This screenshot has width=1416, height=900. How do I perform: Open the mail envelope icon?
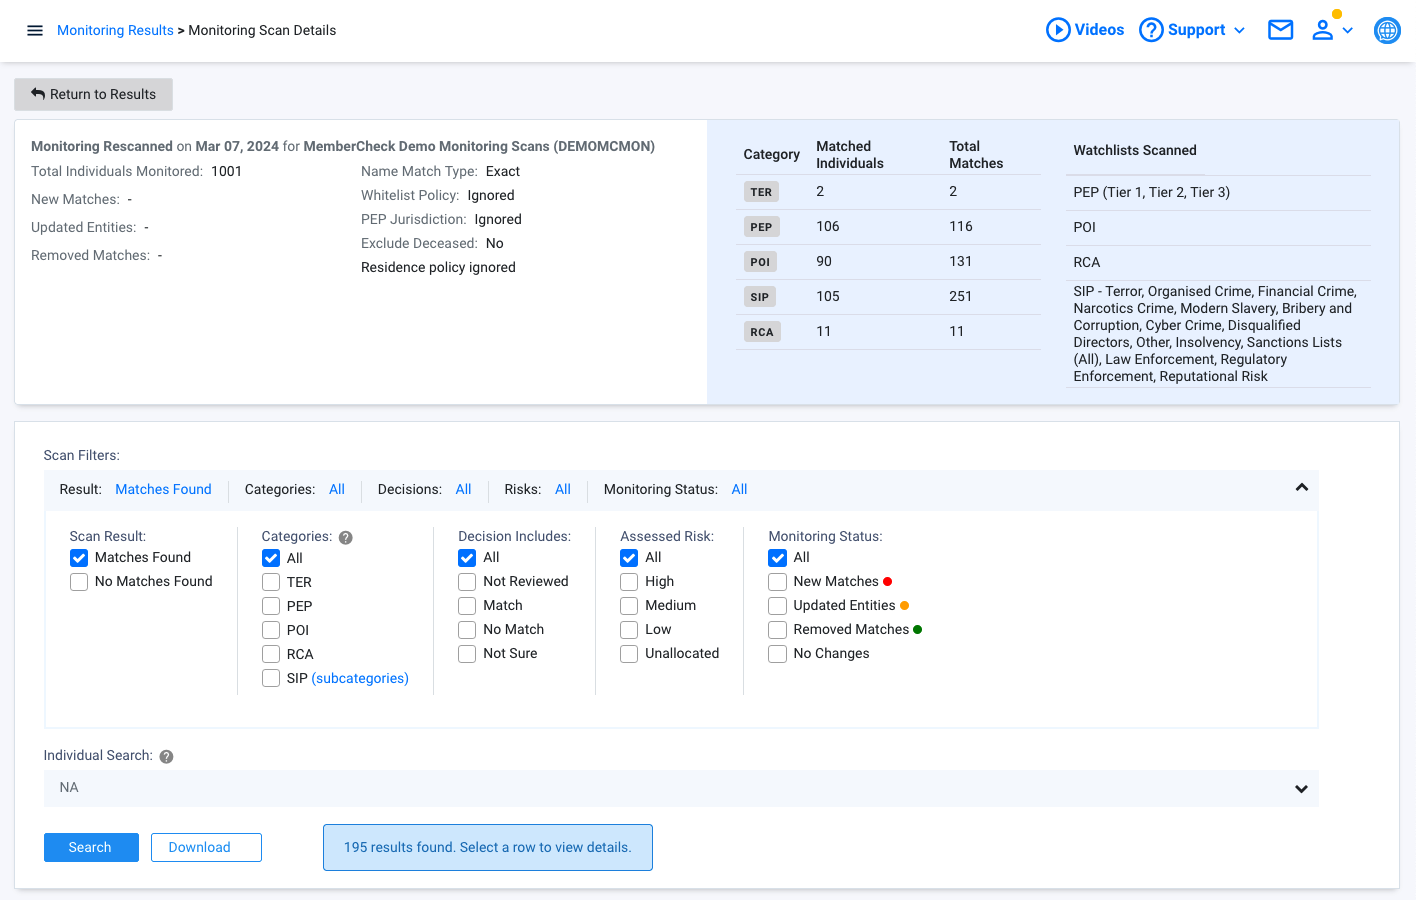pyautogui.click(x=1281, y=30)
